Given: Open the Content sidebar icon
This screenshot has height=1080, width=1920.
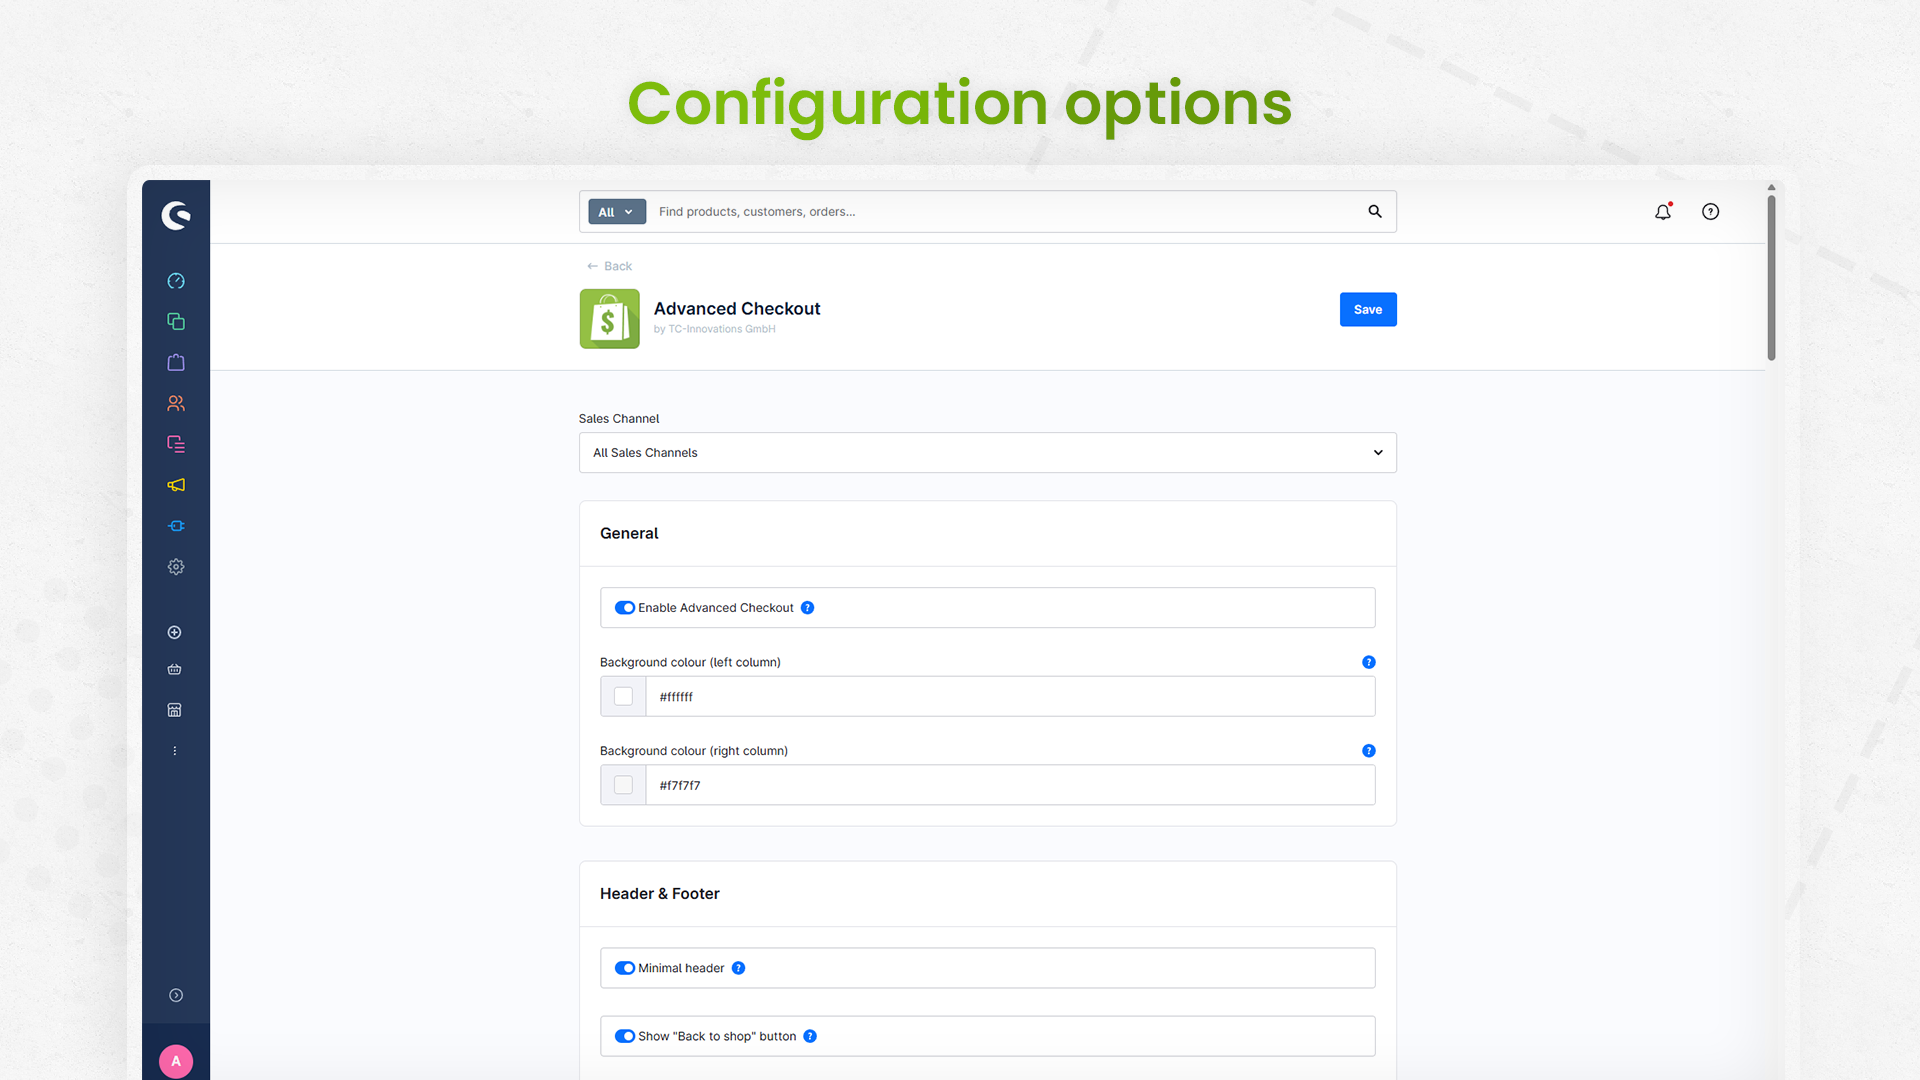Looking at the screenshot, I should coord(176,444).
